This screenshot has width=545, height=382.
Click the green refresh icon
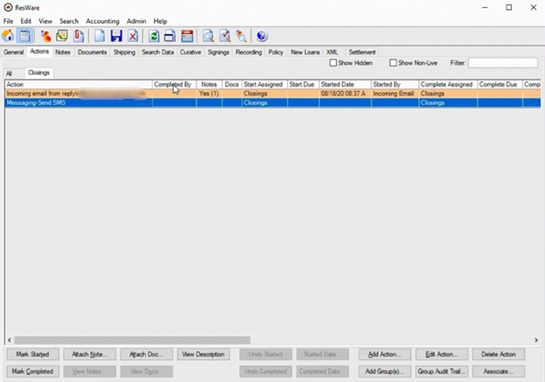tap(154, 36)
